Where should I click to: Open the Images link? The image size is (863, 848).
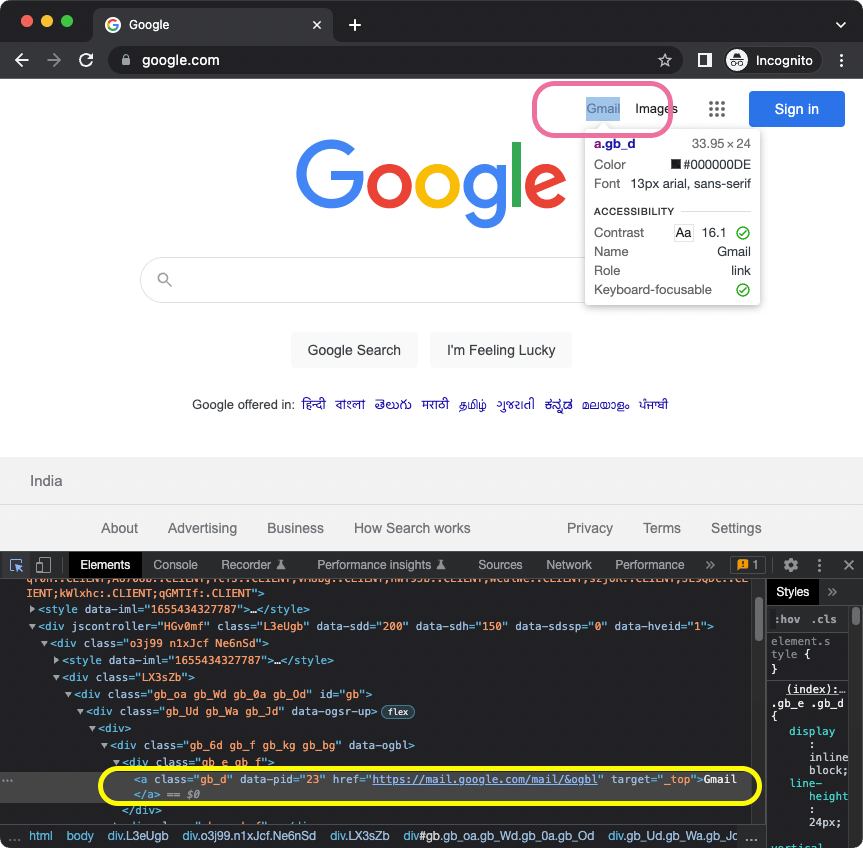656,108
